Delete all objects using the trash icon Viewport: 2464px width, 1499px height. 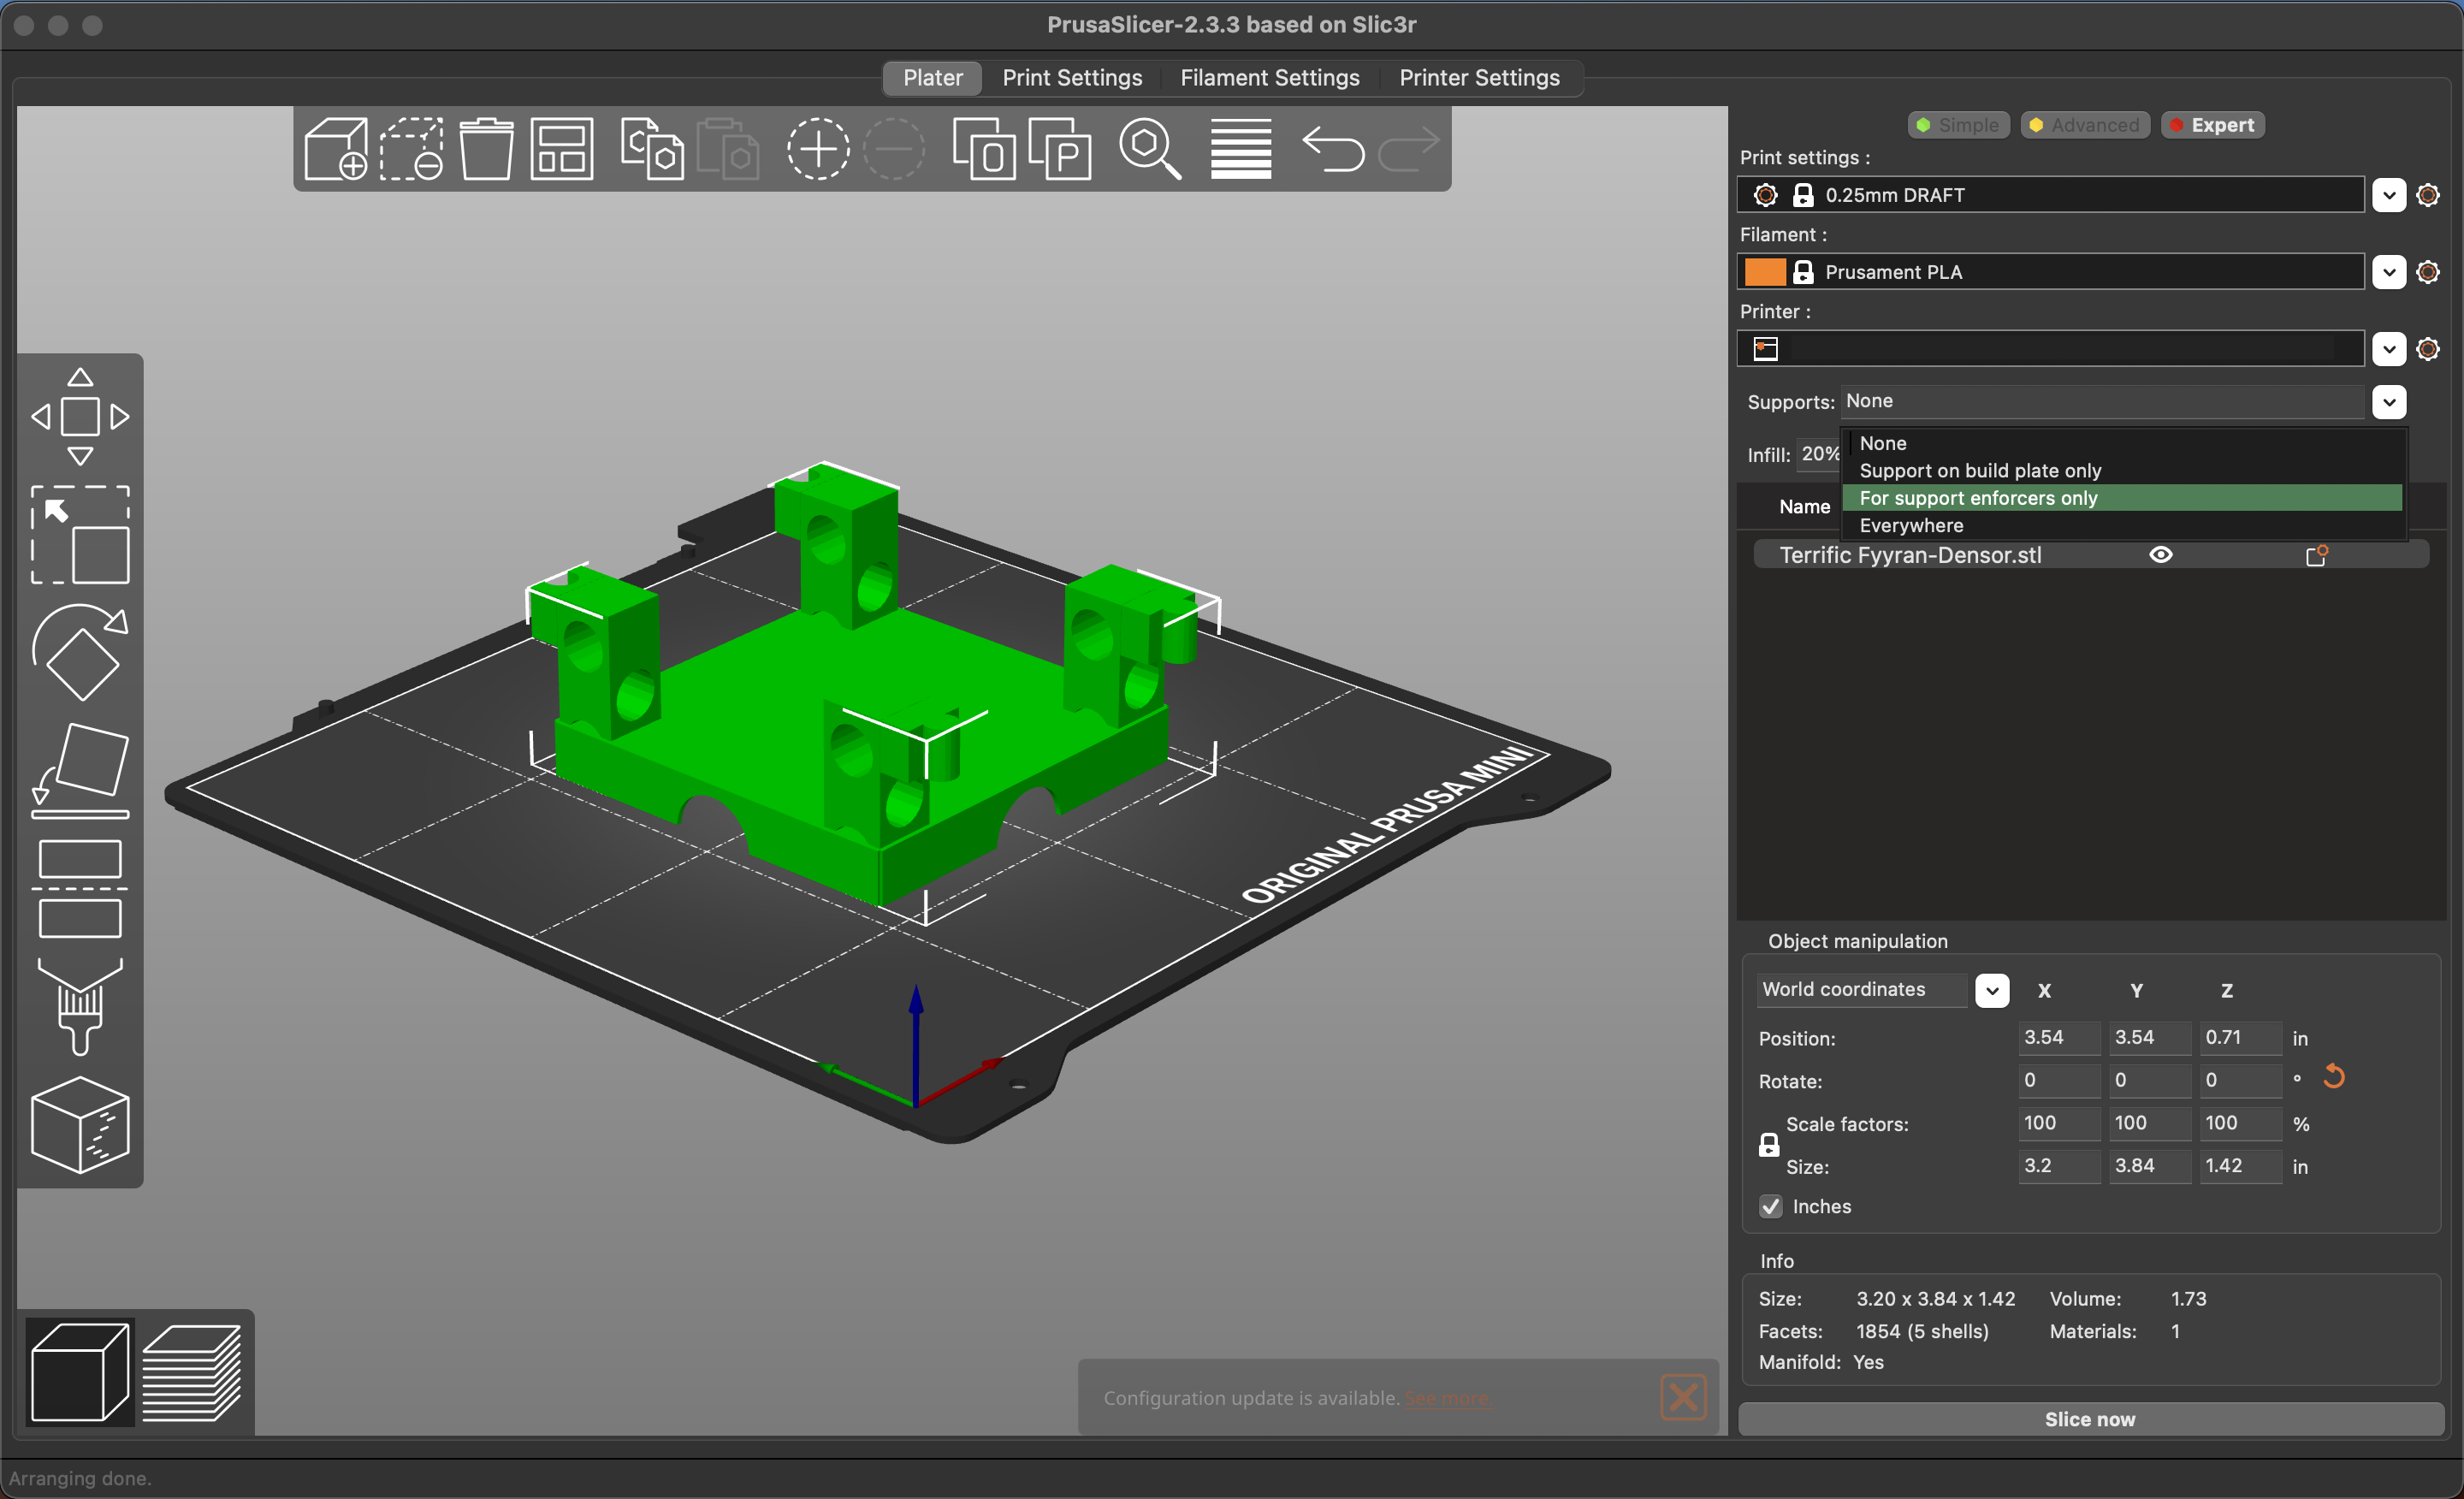click(x=486, y=148)
